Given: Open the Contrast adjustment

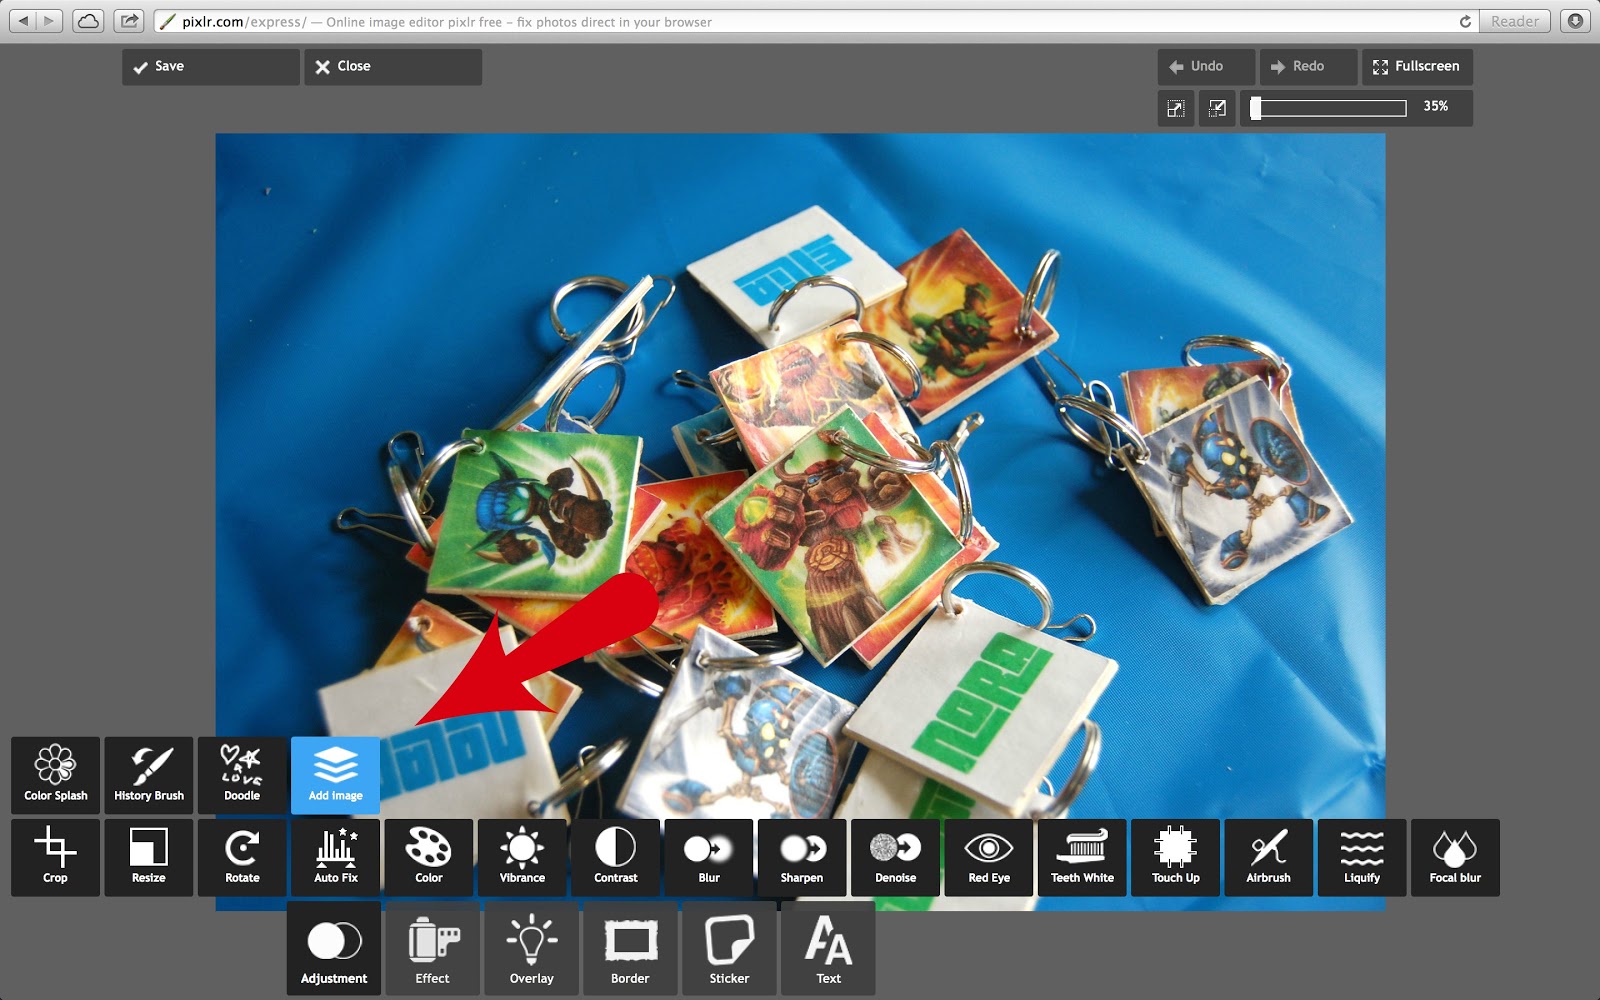Looking at the screenshot, I should (615, 857).
